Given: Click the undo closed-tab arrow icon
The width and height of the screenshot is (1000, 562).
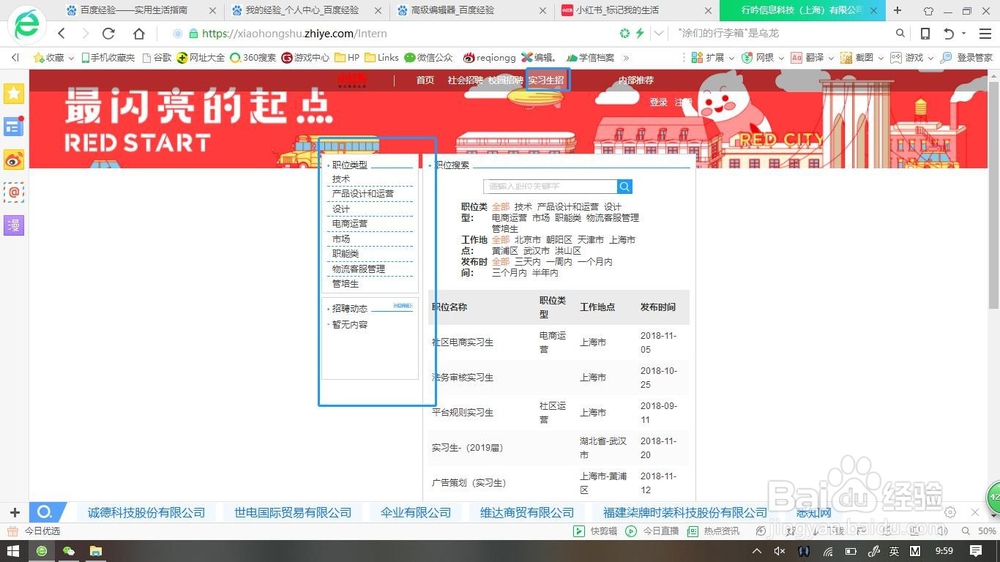Looking at the screenshot, I should (x=949, y=33).
